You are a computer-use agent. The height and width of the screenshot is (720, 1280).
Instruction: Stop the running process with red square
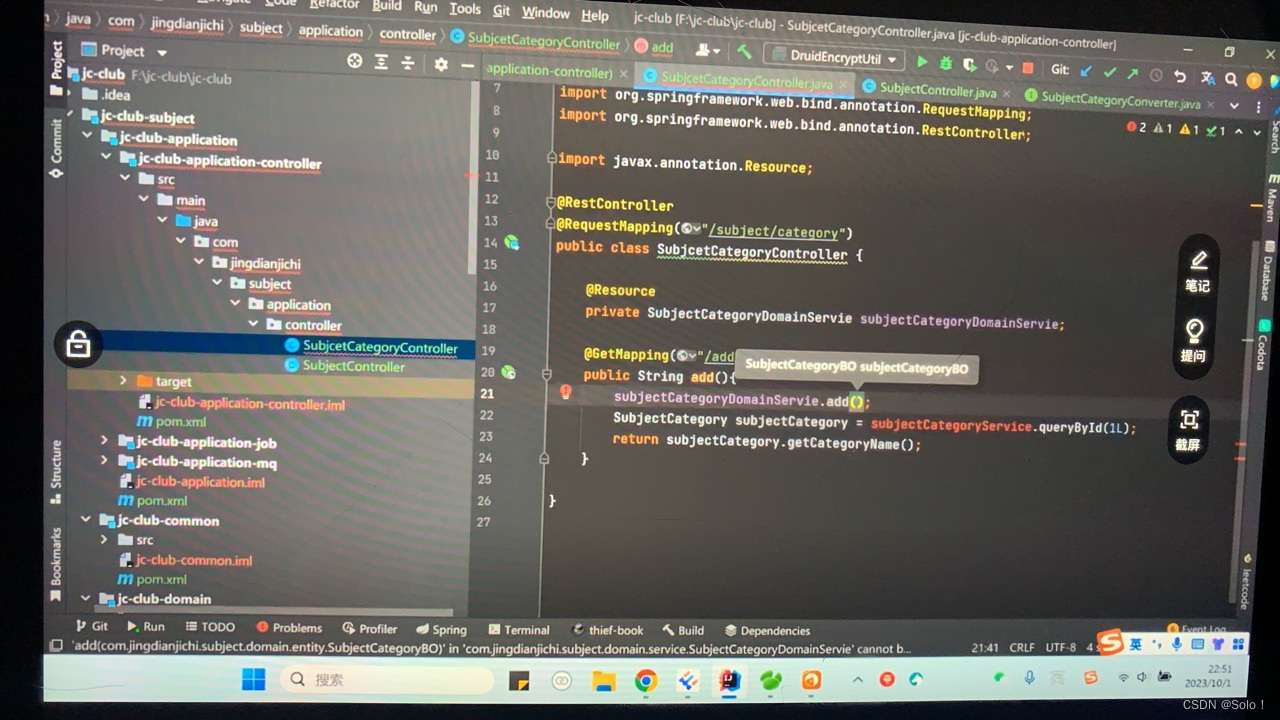pyautogui.click(x=1028, y=68)
